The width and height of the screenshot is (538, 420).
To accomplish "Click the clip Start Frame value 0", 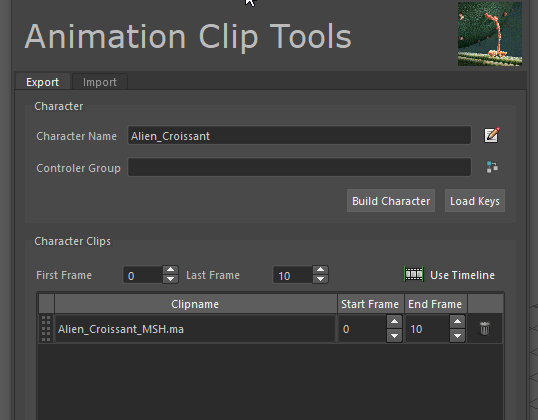I will click(x=362, y=329).
